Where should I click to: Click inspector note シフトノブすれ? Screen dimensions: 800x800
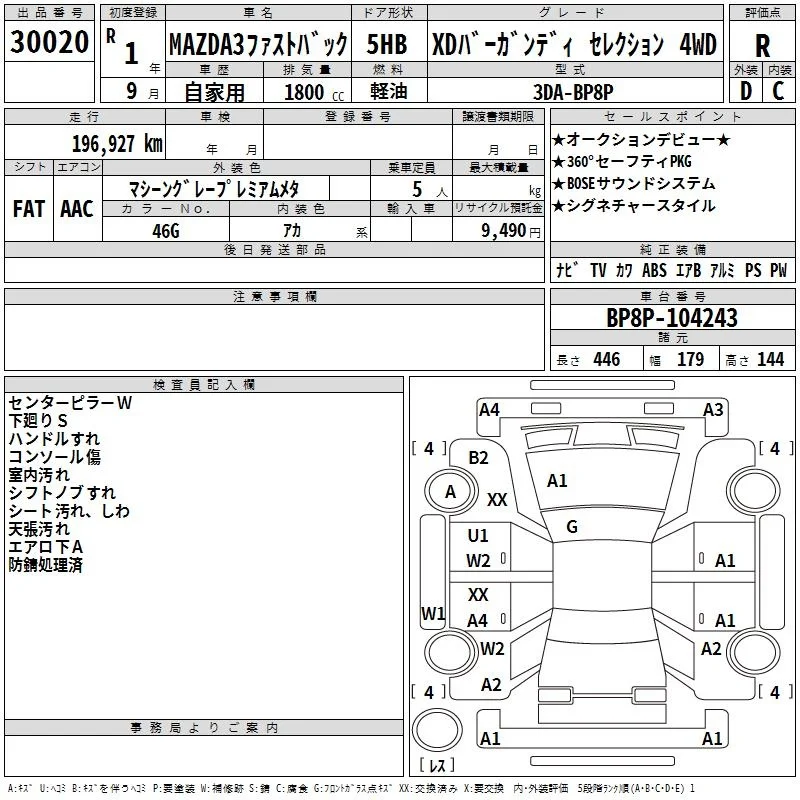[x=62, y=493]
